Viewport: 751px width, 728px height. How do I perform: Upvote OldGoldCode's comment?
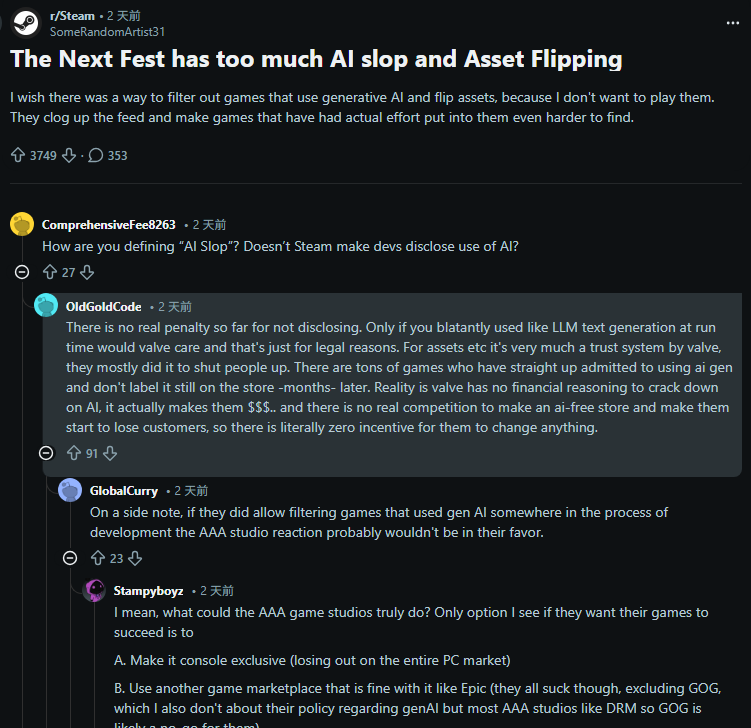[x=73, y=453]
